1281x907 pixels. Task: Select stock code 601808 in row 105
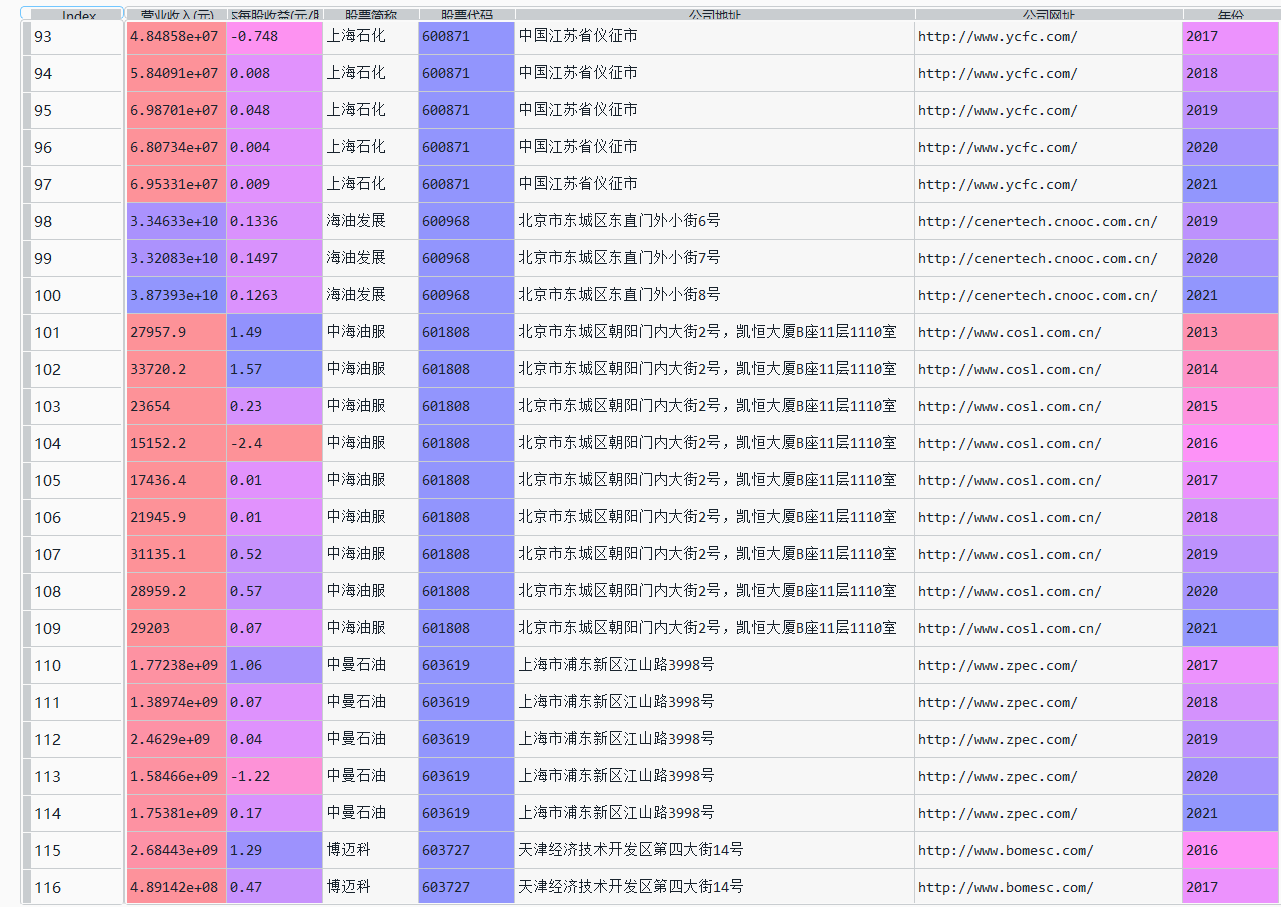pyautogui.click(x=466, y=480)
